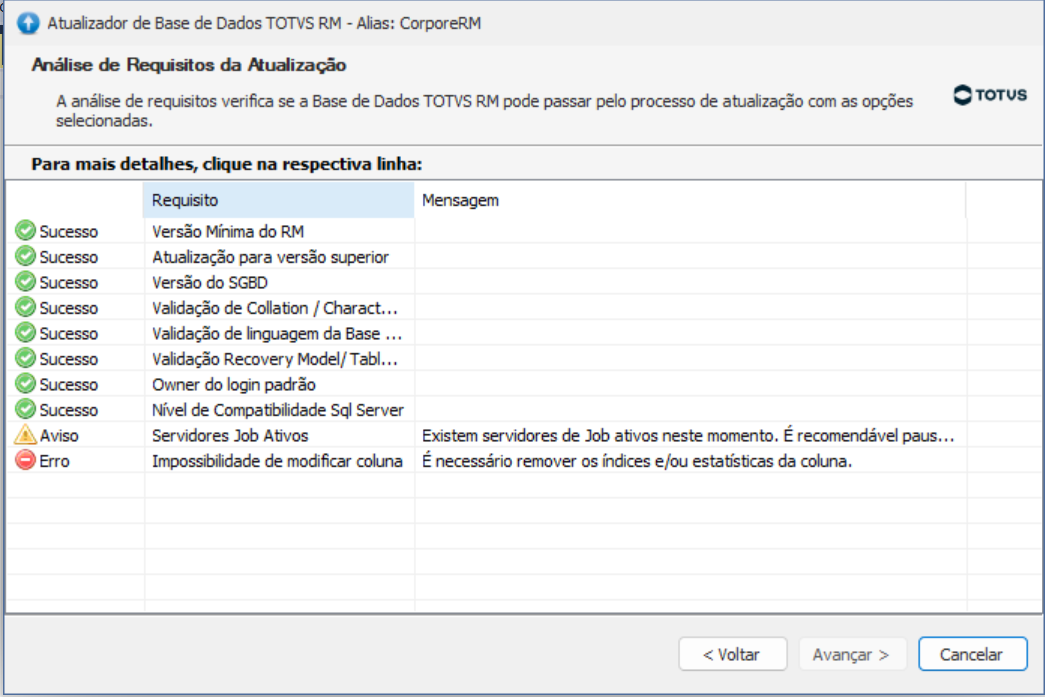The height and width of the screenshot is (697, 1045).
Task: Click the 'Erro' status label
Action: 54,461
